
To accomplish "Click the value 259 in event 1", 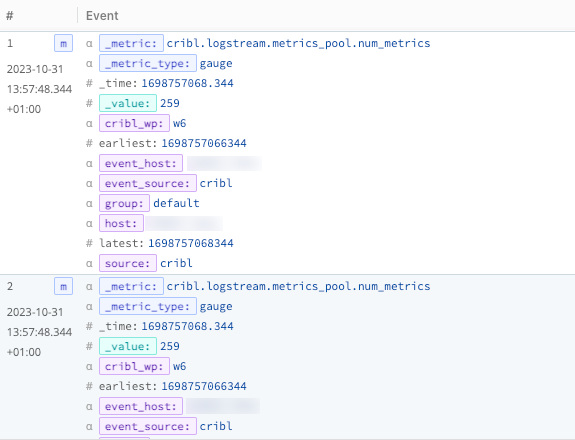I will (170, 103).
